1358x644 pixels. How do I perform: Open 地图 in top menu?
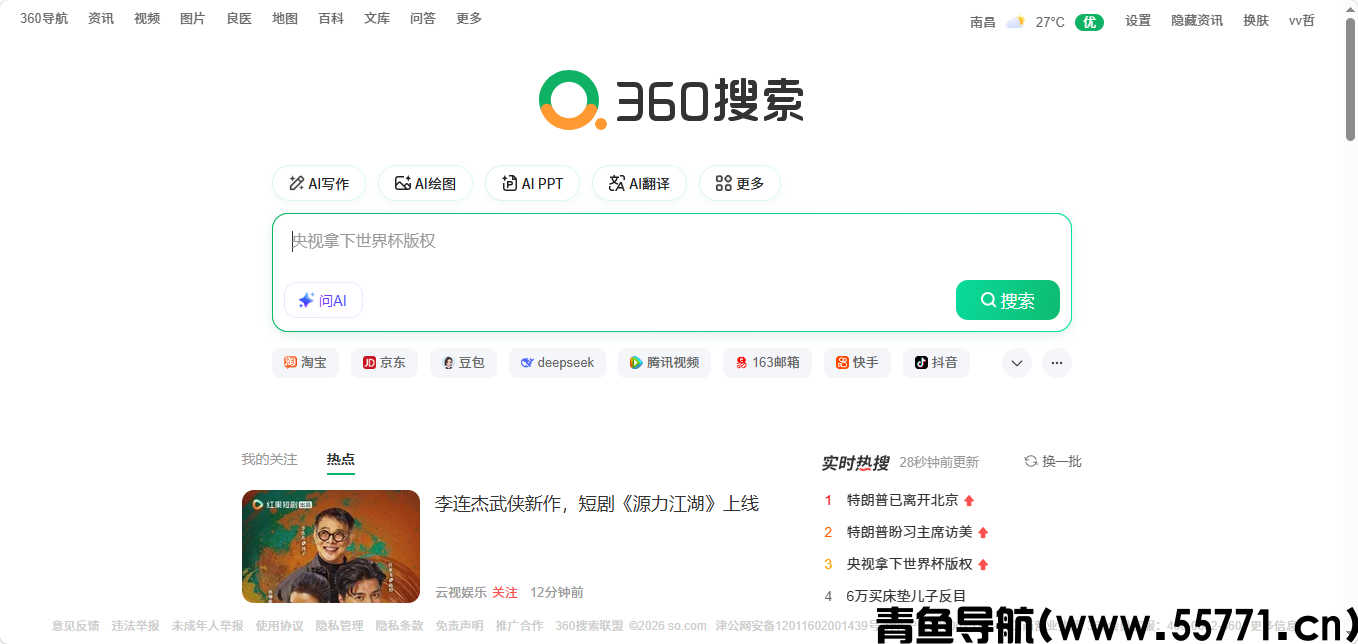coord(285,19)
